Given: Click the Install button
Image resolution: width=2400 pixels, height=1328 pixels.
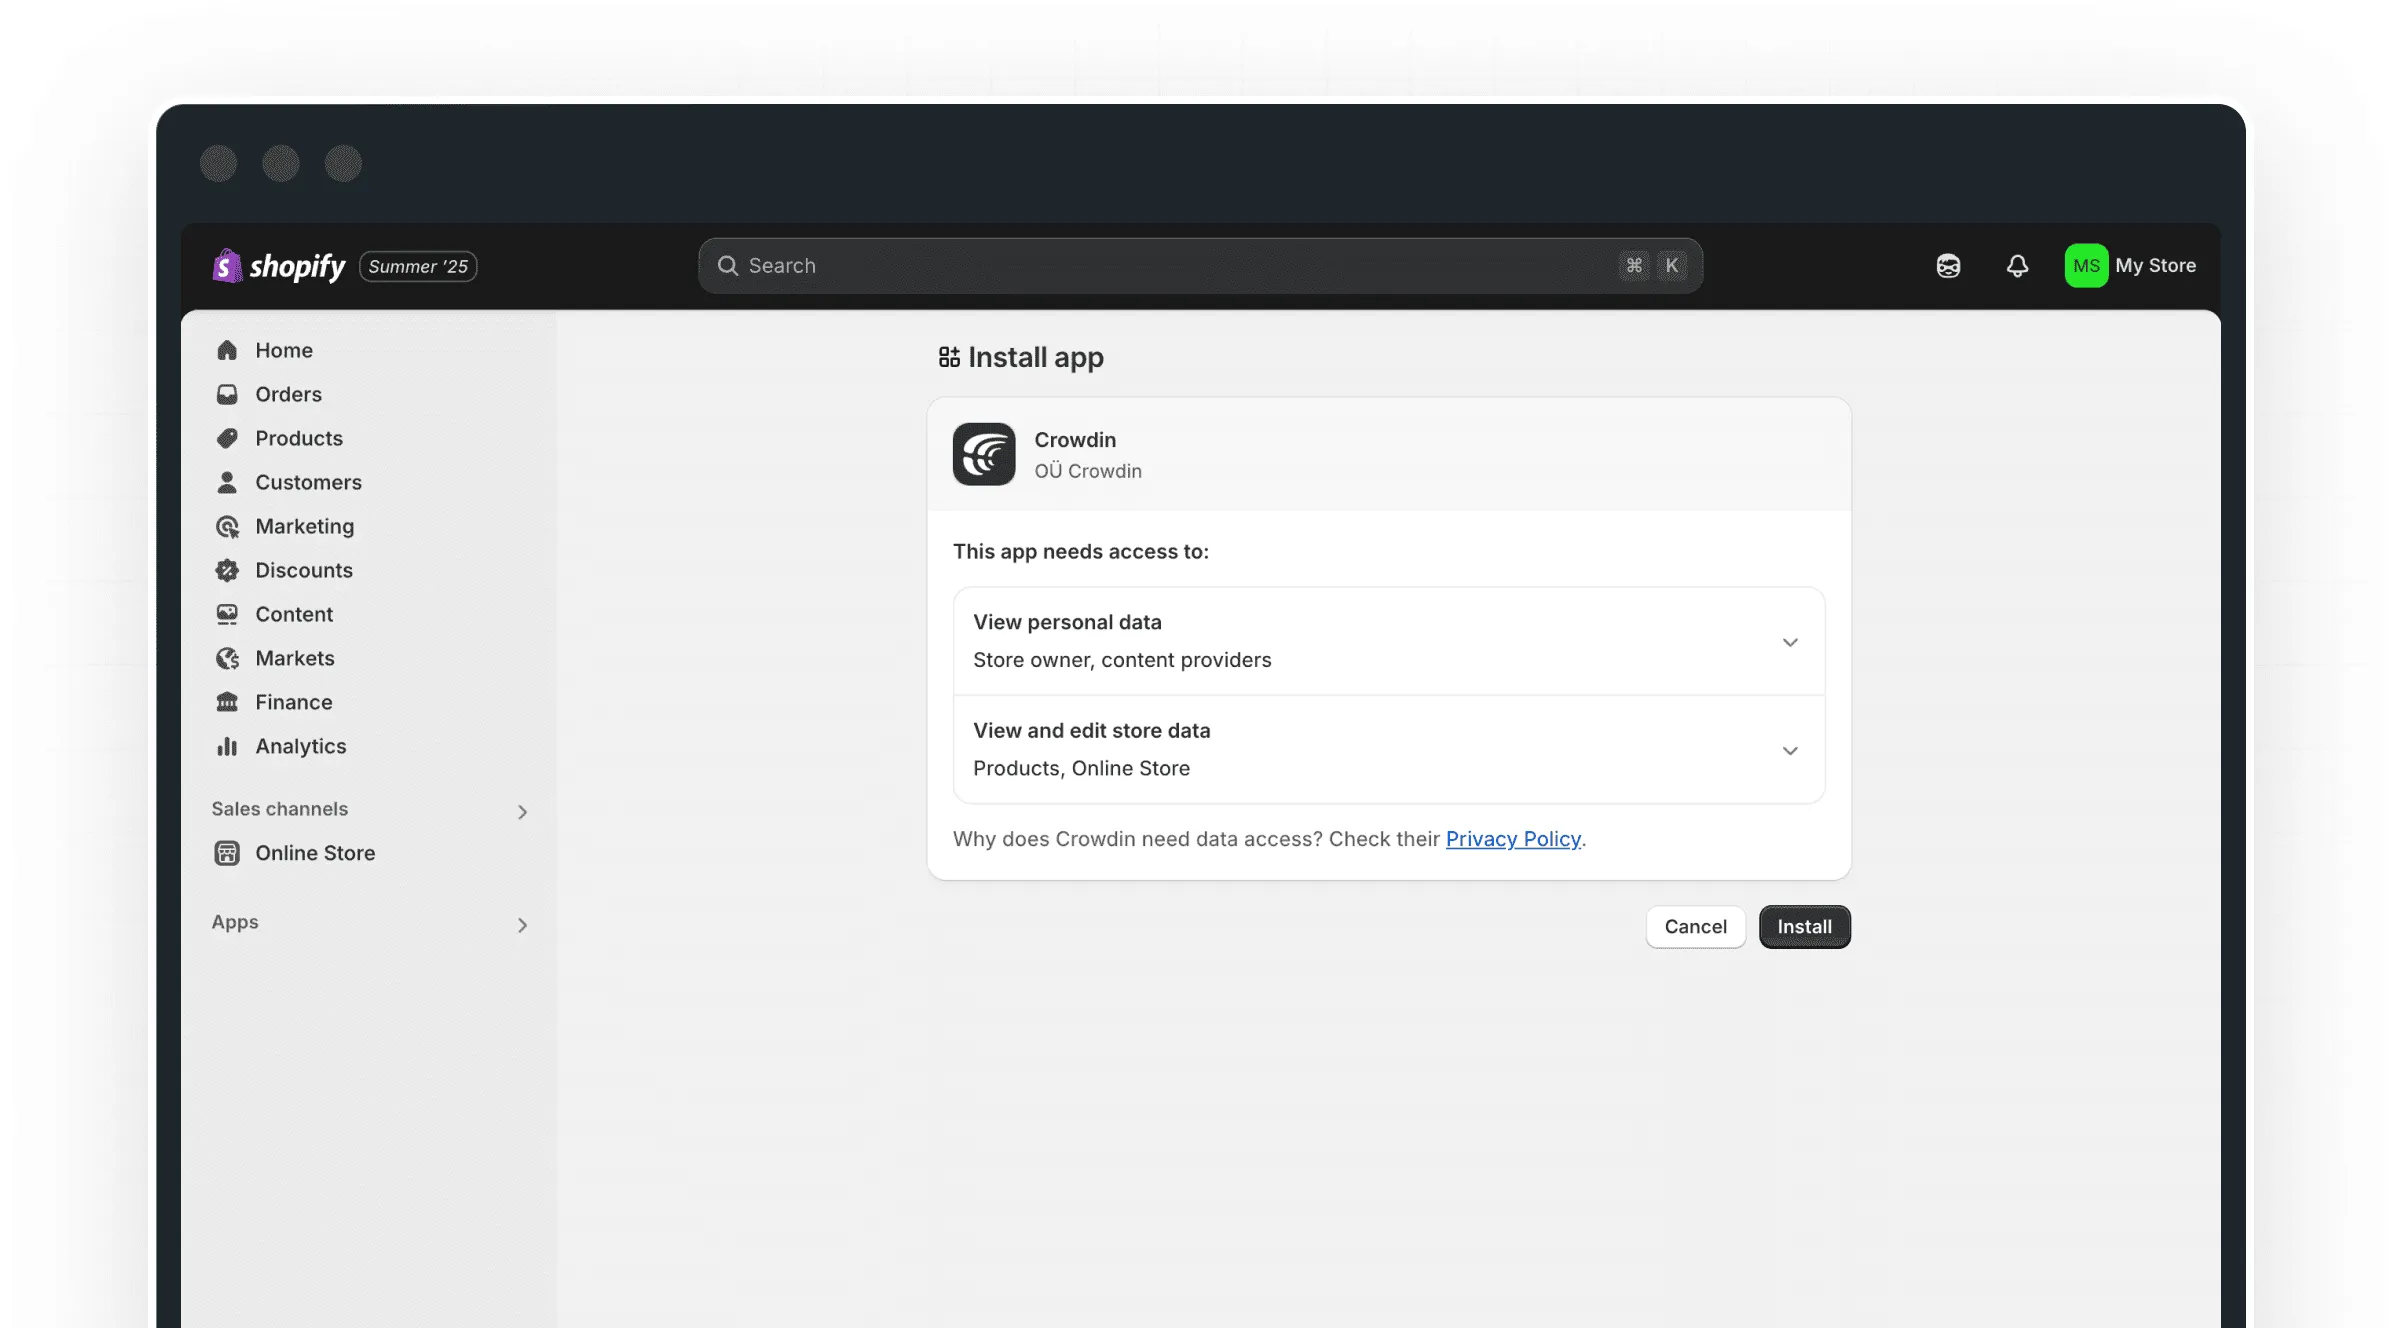Looking at the screenshot, I should click(1804, 926).
